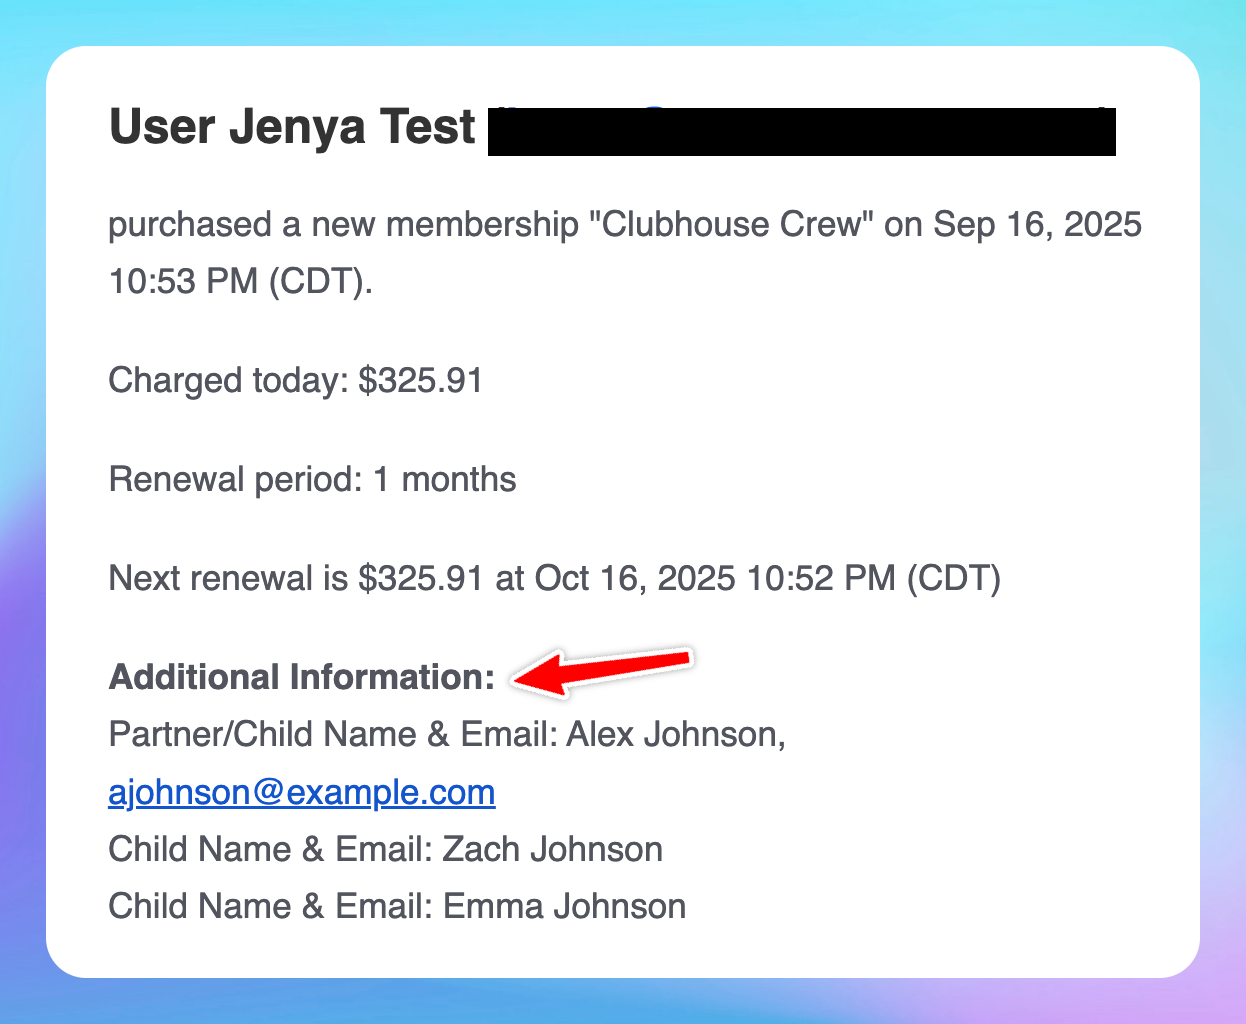Select the Next renewal Oct 16 line
The width and height of the screenshot is (1246, 1024).
555,578
